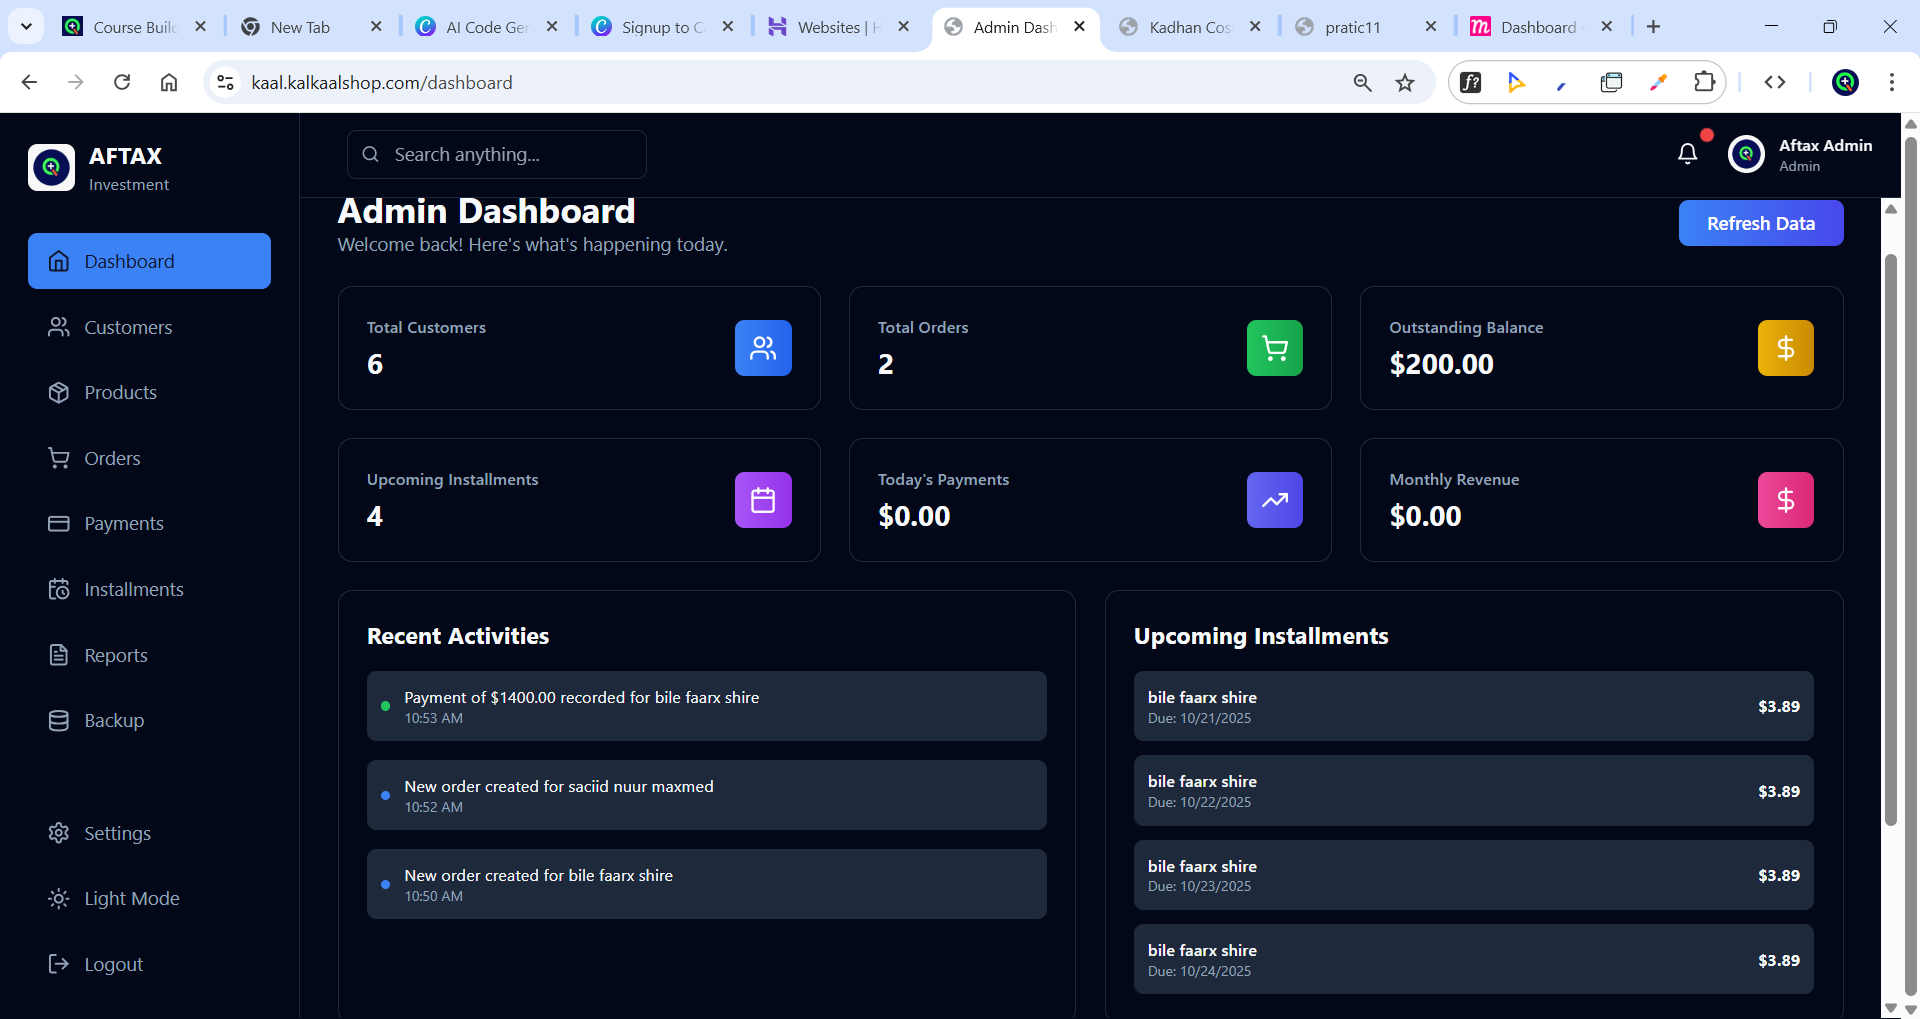The height and width of the screenshot is (1019, 1920).
Task: Open the Payments section
Action: point(123,523)
